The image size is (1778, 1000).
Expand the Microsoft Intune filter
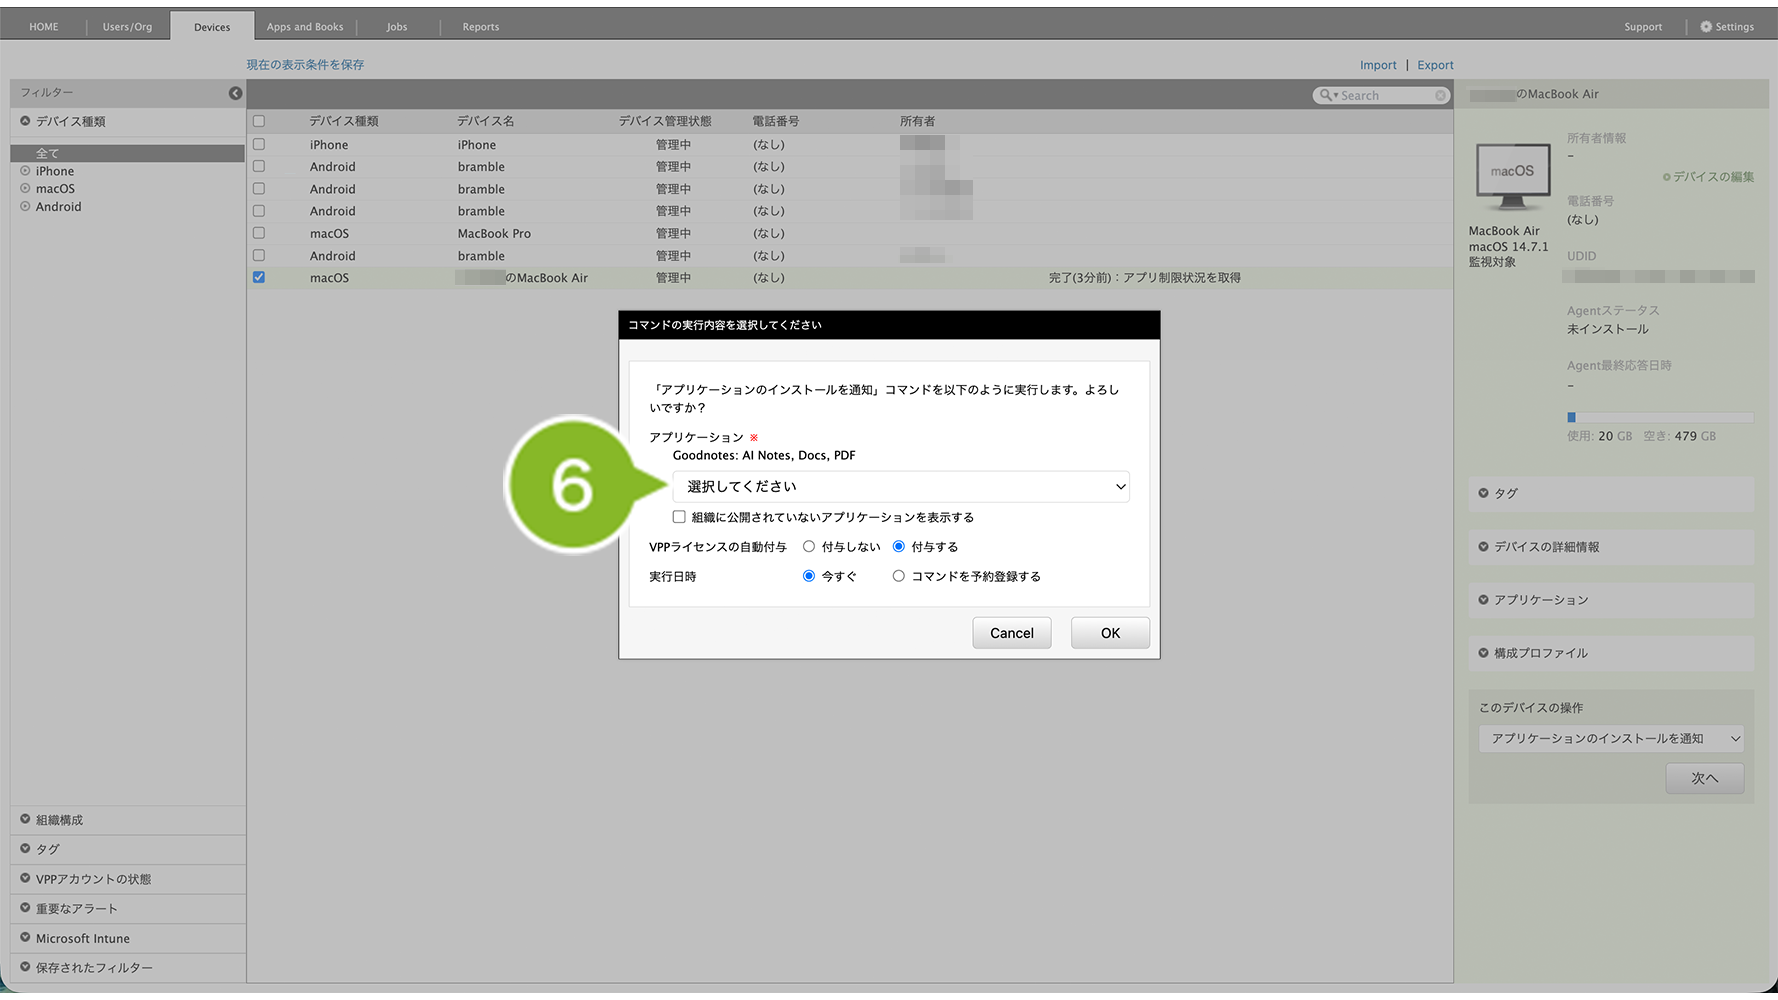(x=128, y=939)
